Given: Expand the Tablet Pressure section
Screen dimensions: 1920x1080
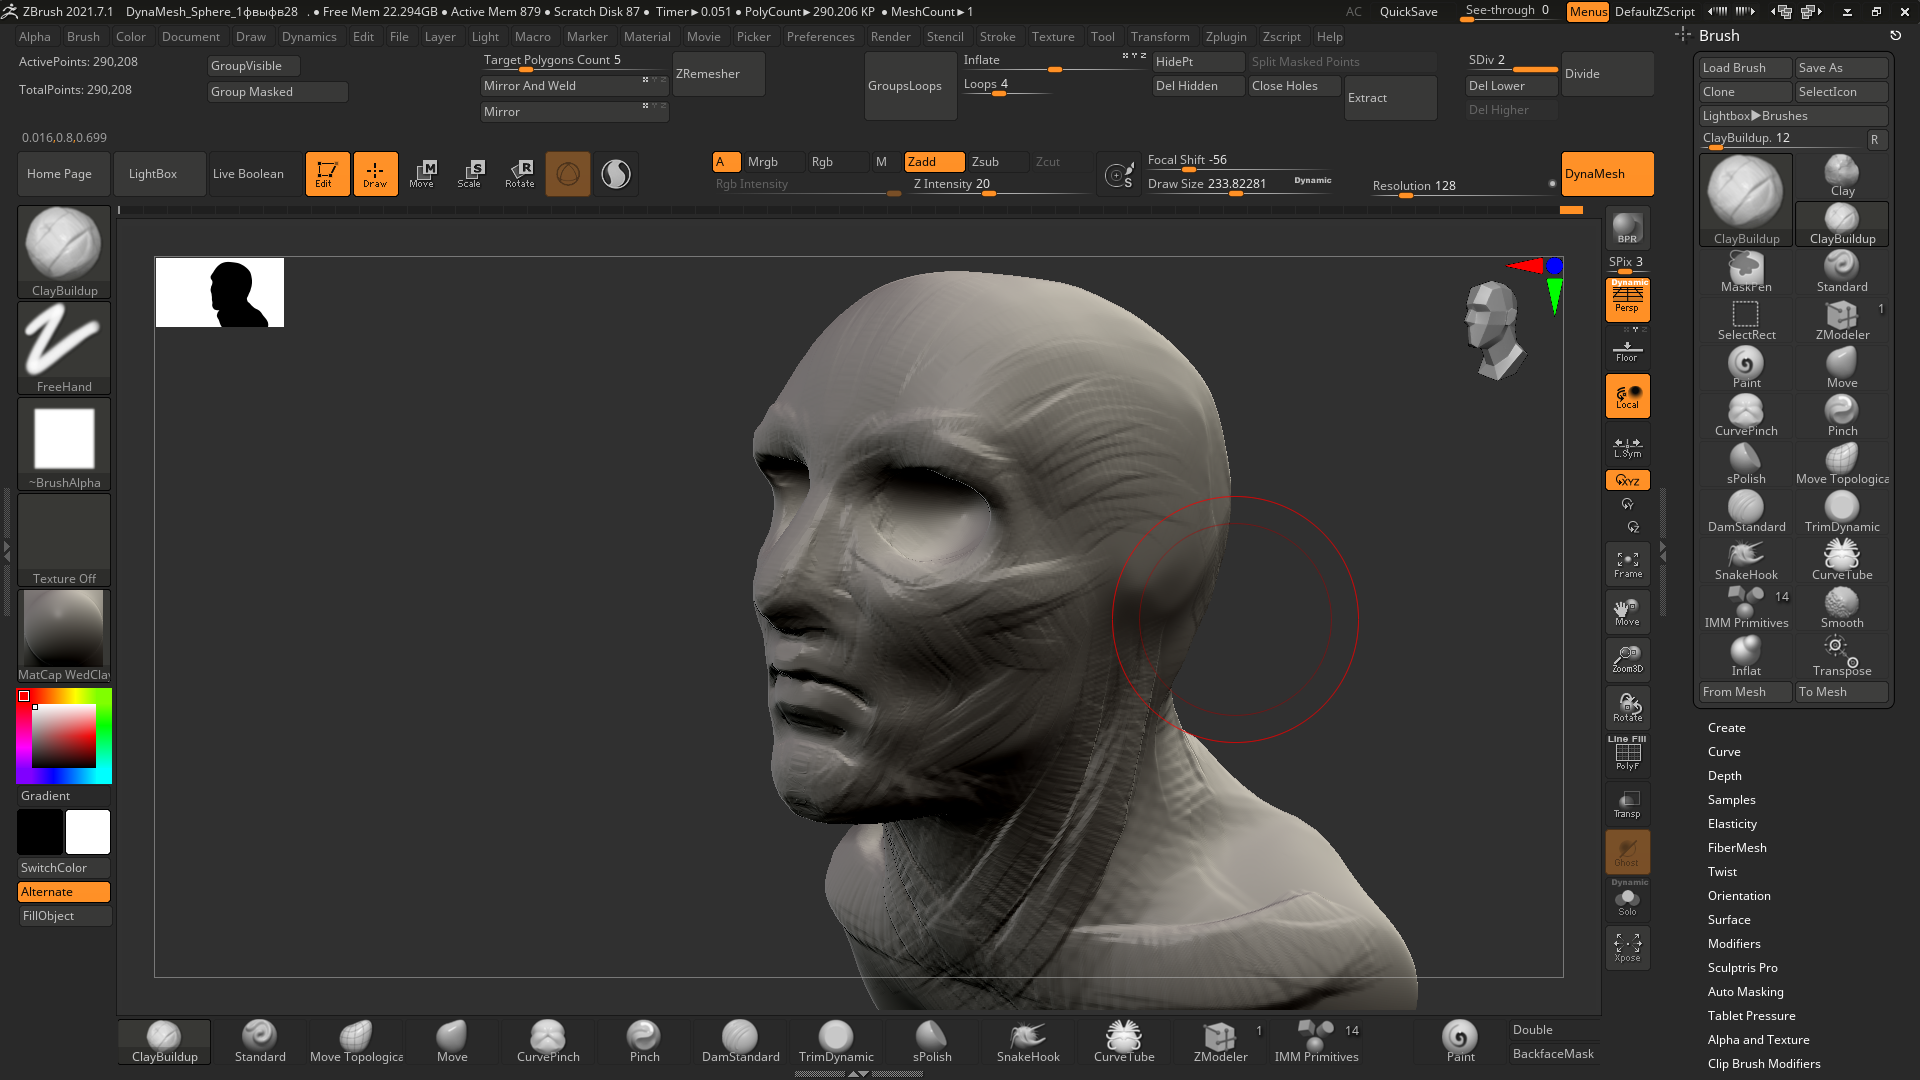Looking at the screenshot, I should (1751, 1016).
